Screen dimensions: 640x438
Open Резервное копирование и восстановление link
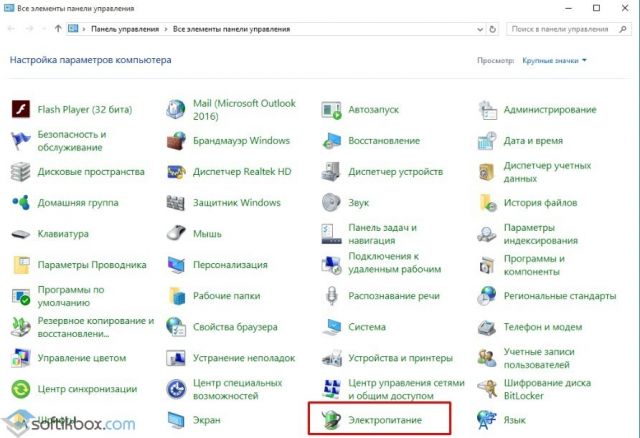[x=96, y=327]
